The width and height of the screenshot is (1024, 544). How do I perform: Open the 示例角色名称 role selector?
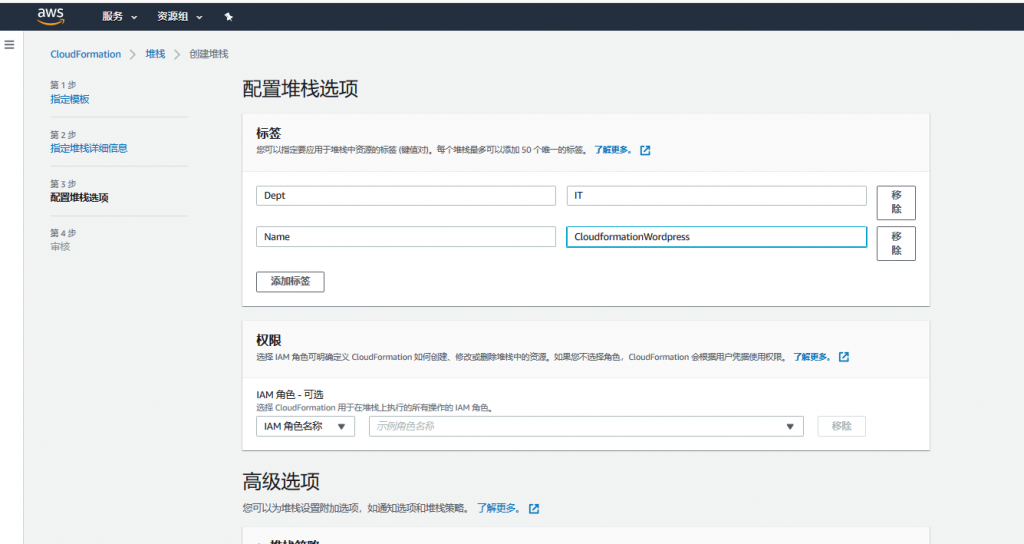point(586,426)
